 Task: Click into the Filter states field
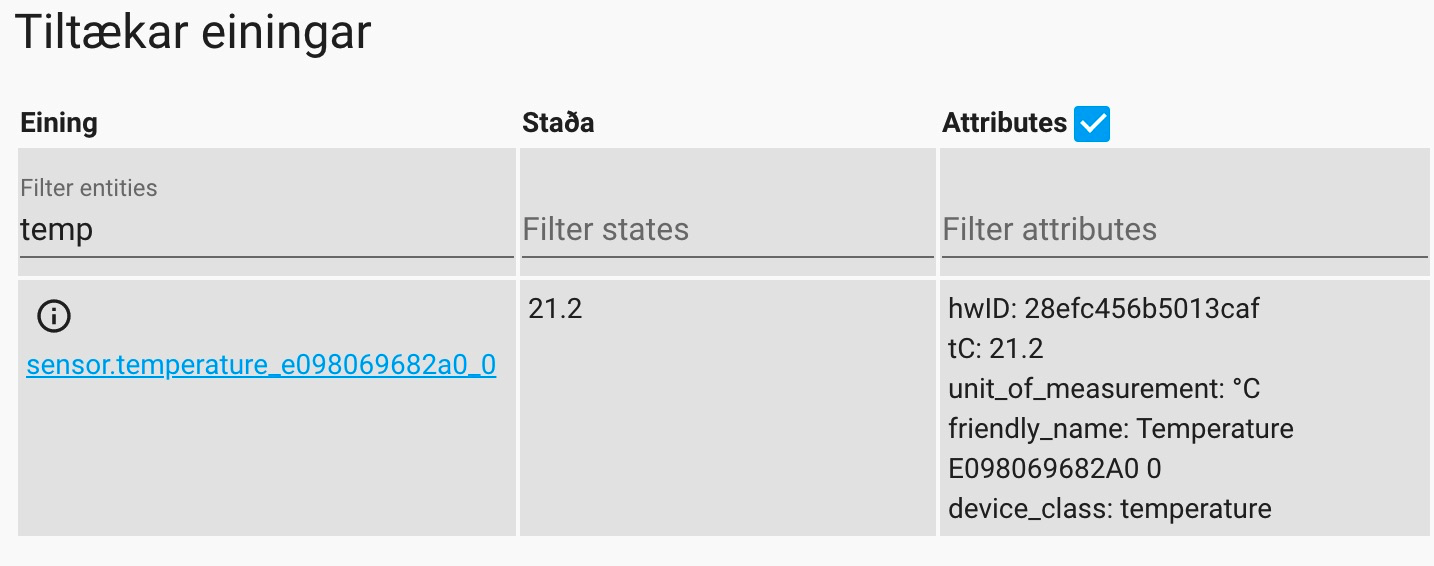726,230
